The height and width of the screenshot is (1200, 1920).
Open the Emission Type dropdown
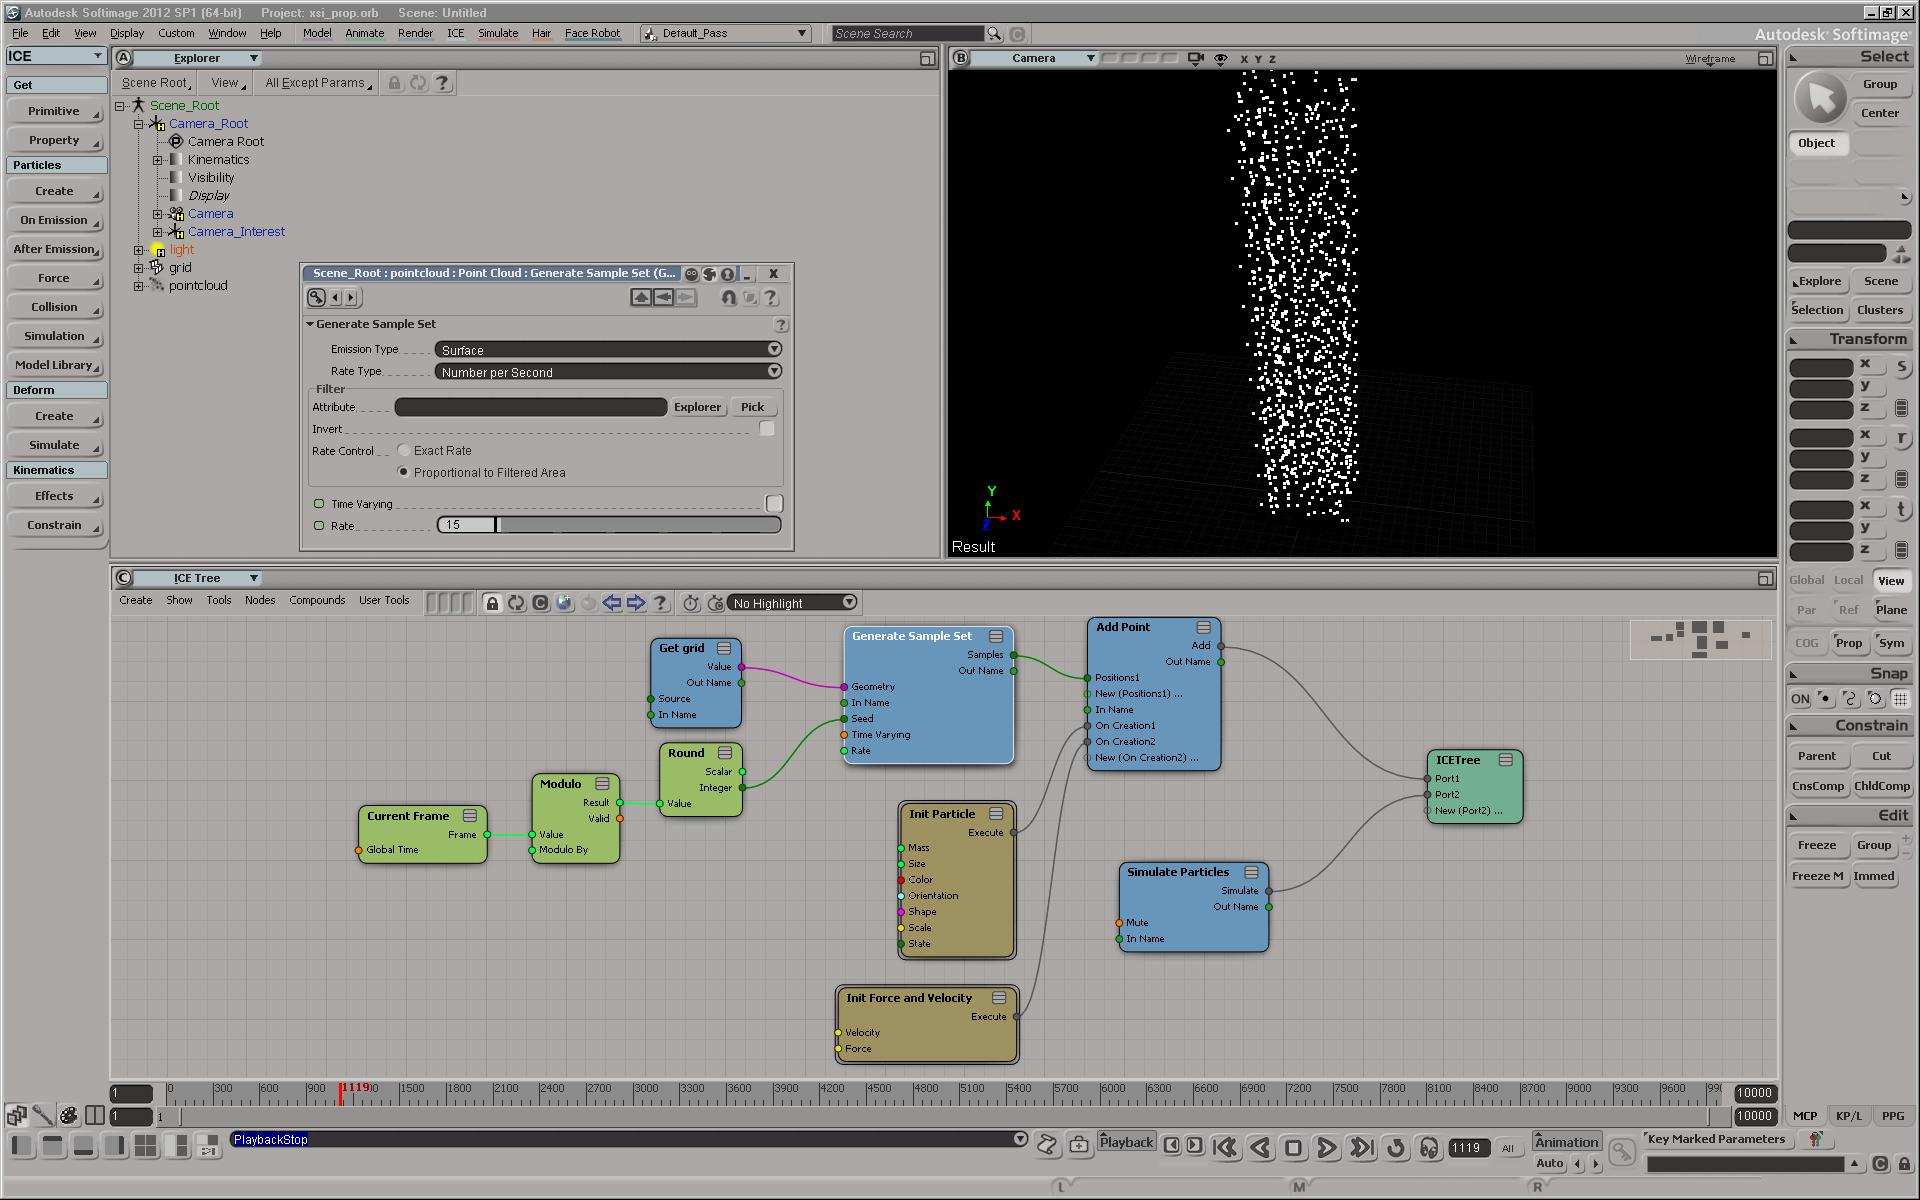tap(608, 350)
